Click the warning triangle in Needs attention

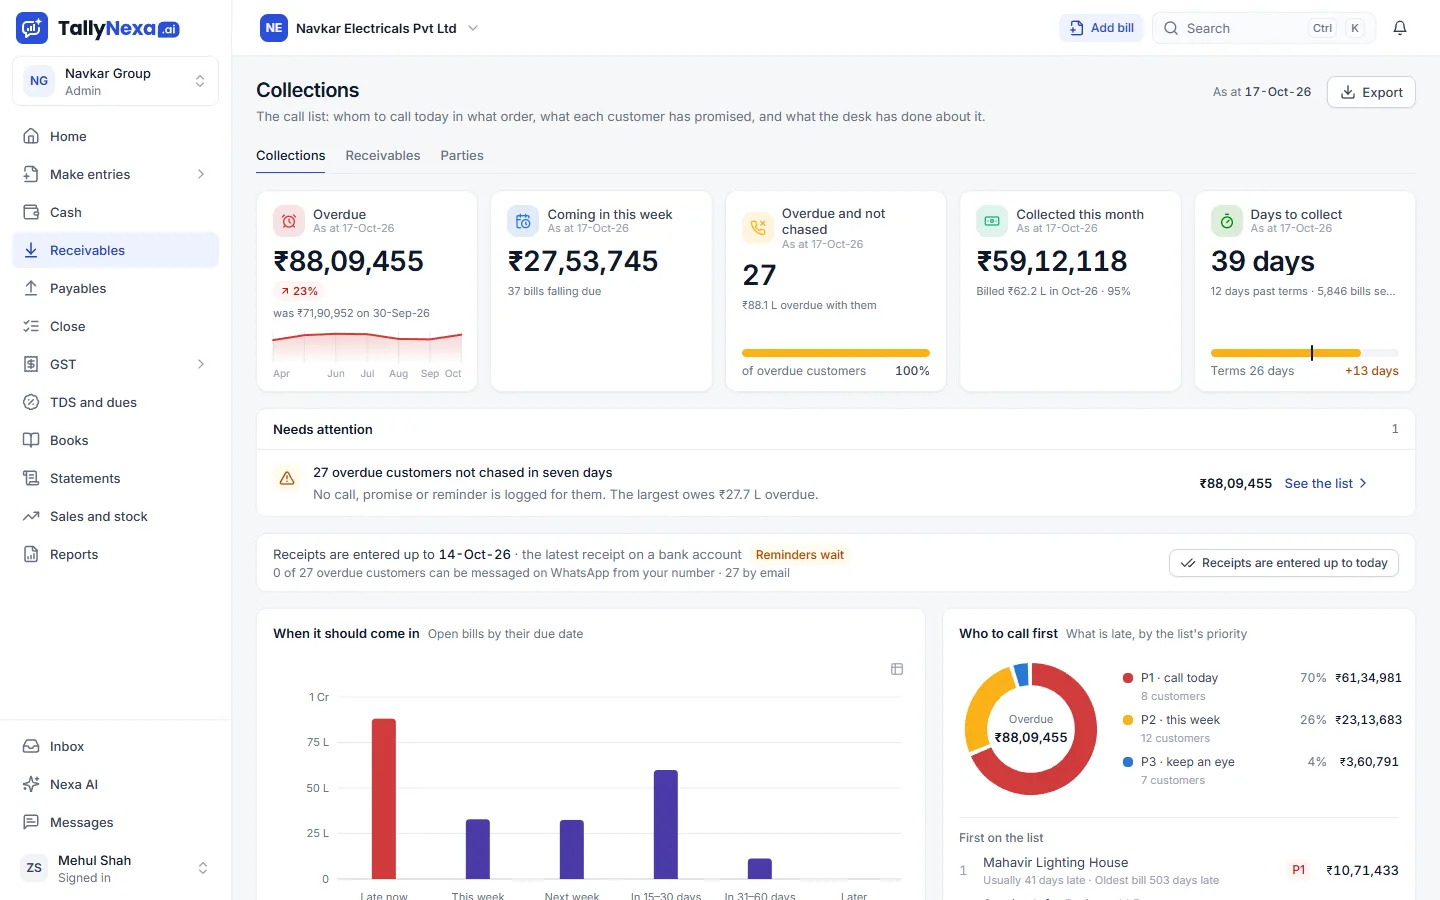click(287, 479)
